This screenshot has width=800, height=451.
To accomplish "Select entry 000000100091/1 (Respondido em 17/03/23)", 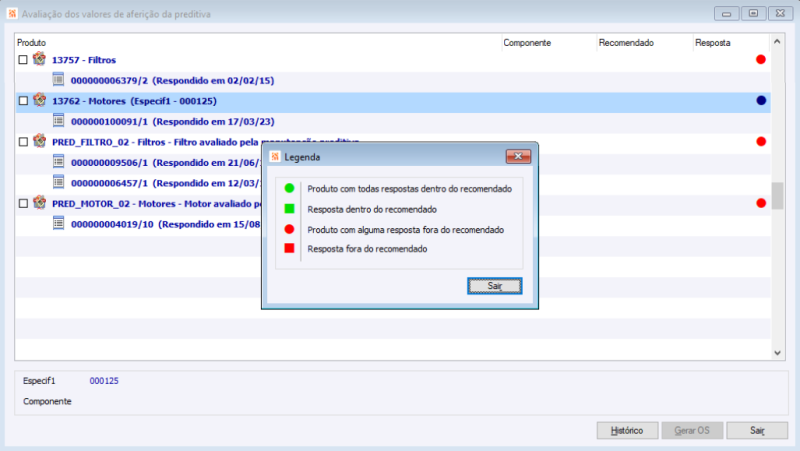I will point(393,121).
